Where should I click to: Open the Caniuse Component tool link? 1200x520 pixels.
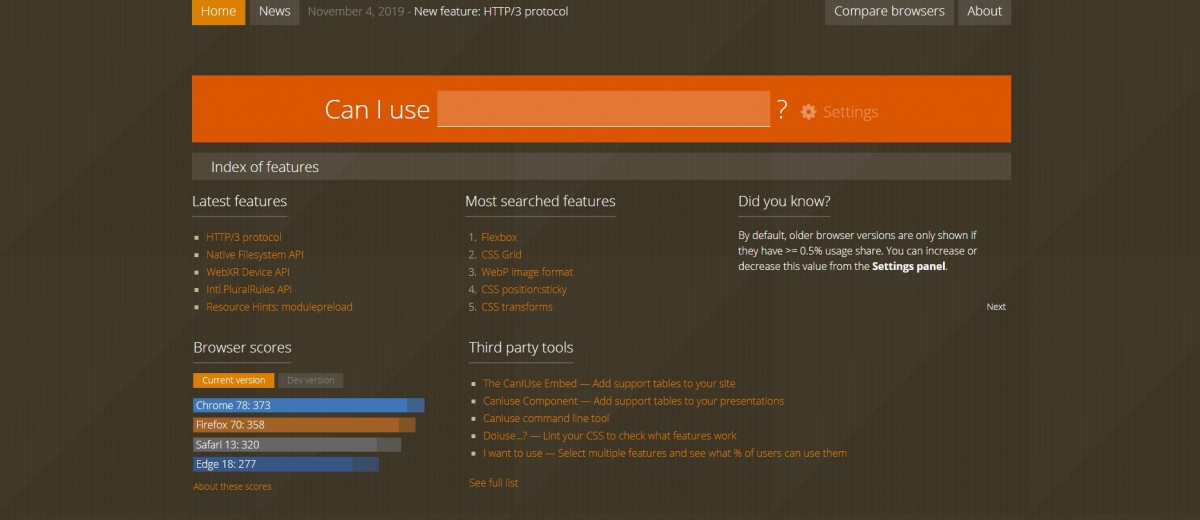633,401
